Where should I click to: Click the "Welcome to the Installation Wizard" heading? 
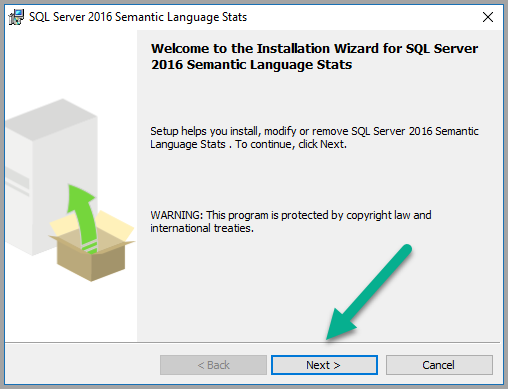[314, 57]
